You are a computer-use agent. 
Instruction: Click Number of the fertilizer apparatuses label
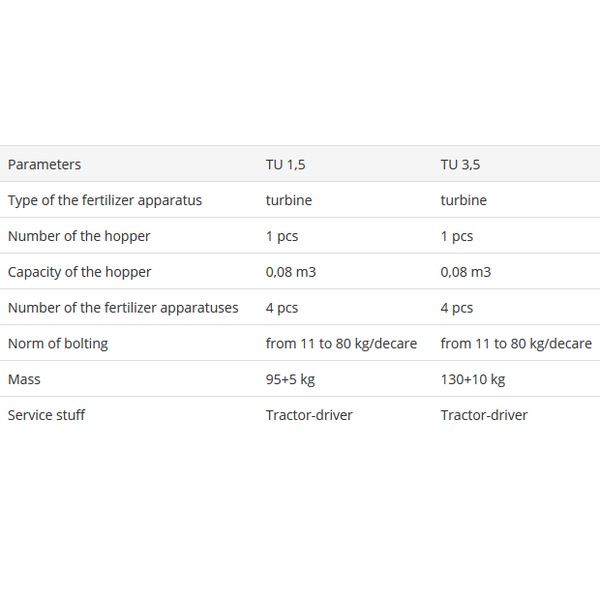123,308
